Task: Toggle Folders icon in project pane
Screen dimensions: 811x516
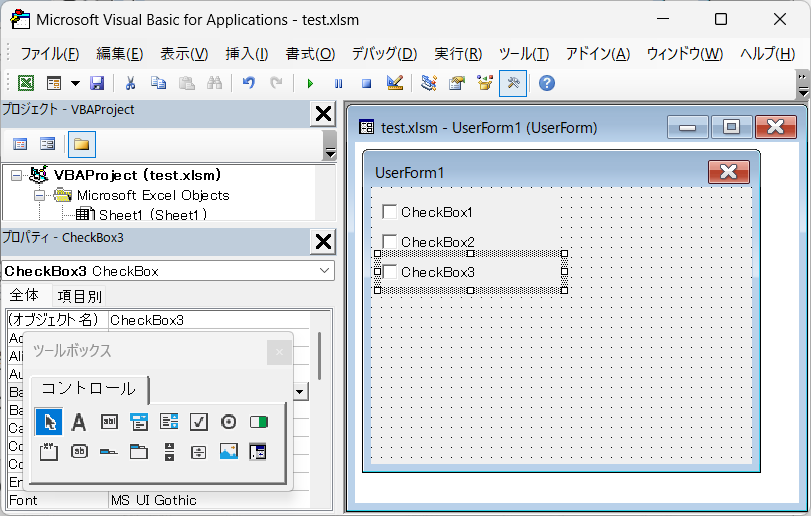Action: tap(82, 144)
